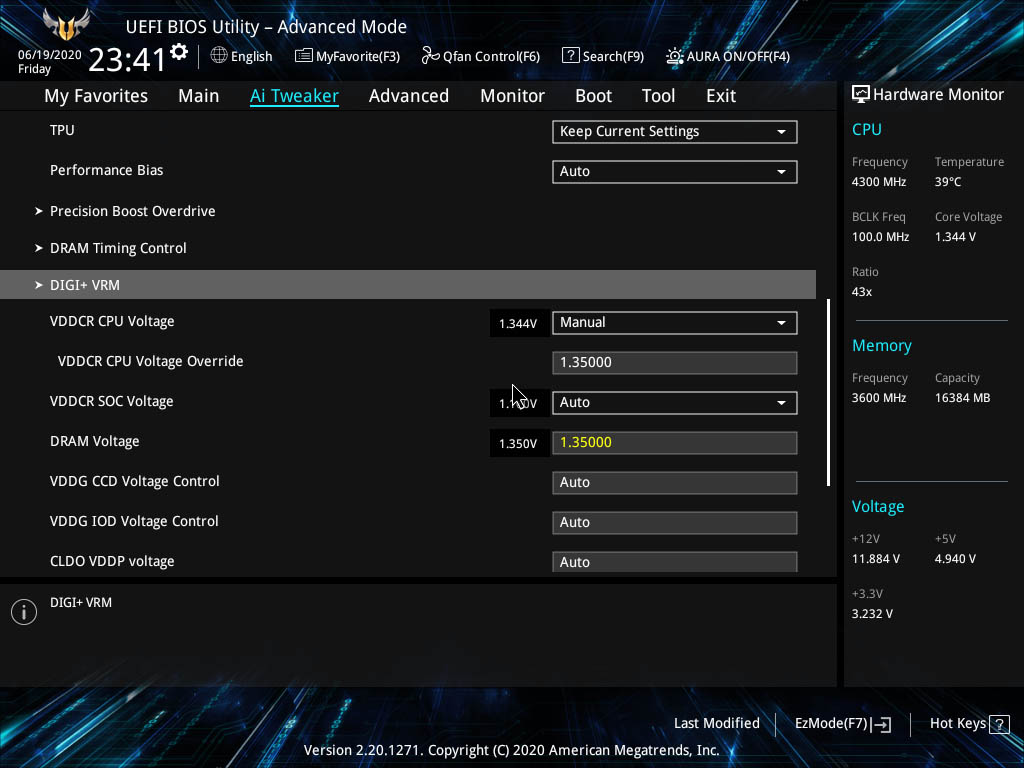Click the +5V 4.940 V reading
This screenshot has width=1024, height=768.
955,559
